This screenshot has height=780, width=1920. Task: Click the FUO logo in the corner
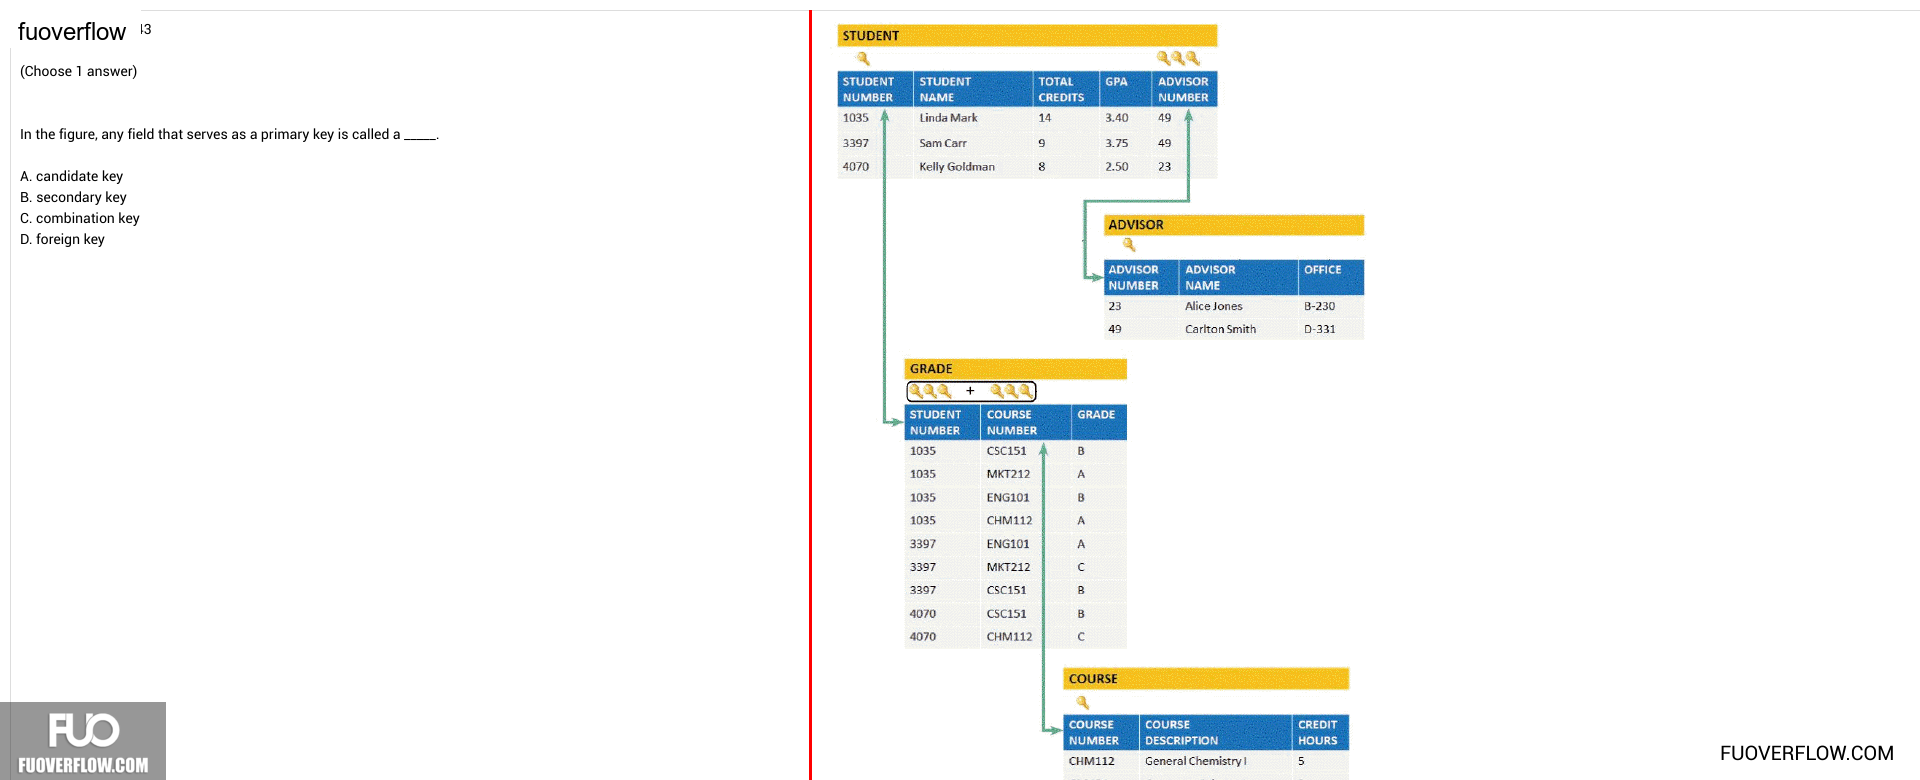pos(83,741)
